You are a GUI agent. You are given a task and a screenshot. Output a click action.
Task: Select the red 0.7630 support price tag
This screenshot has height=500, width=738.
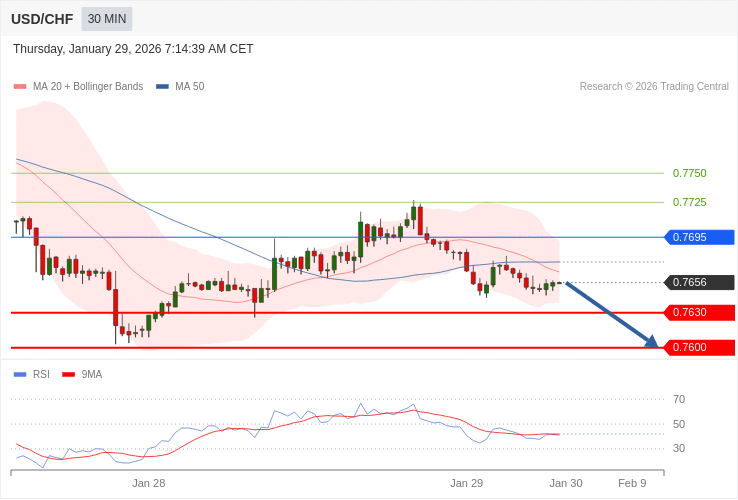699,313
